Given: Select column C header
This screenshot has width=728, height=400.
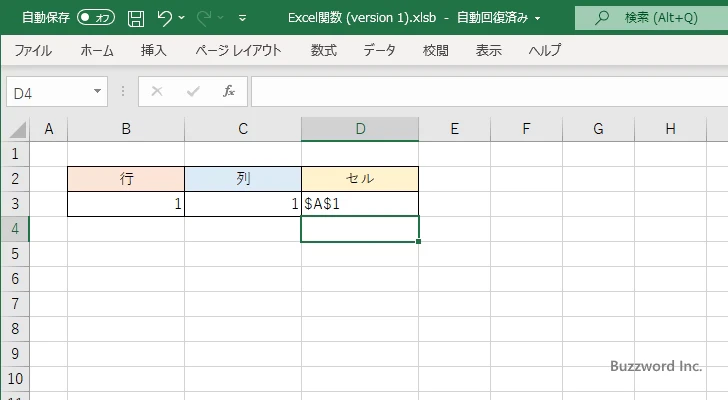Looking at the screenshot, I should tap(243, 129).
